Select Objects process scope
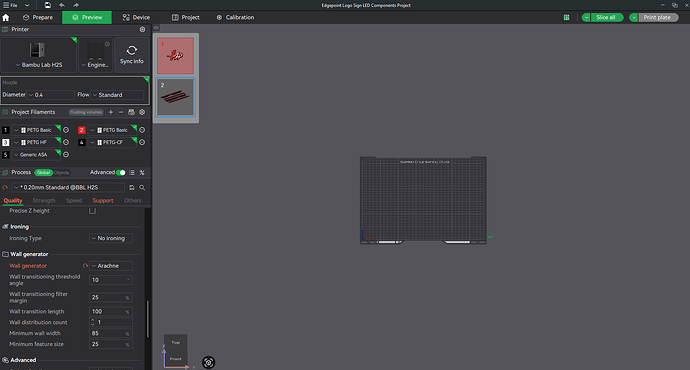The height and width of the screenshot is (370, 690). pyautogui.click(x=62, y=172)
